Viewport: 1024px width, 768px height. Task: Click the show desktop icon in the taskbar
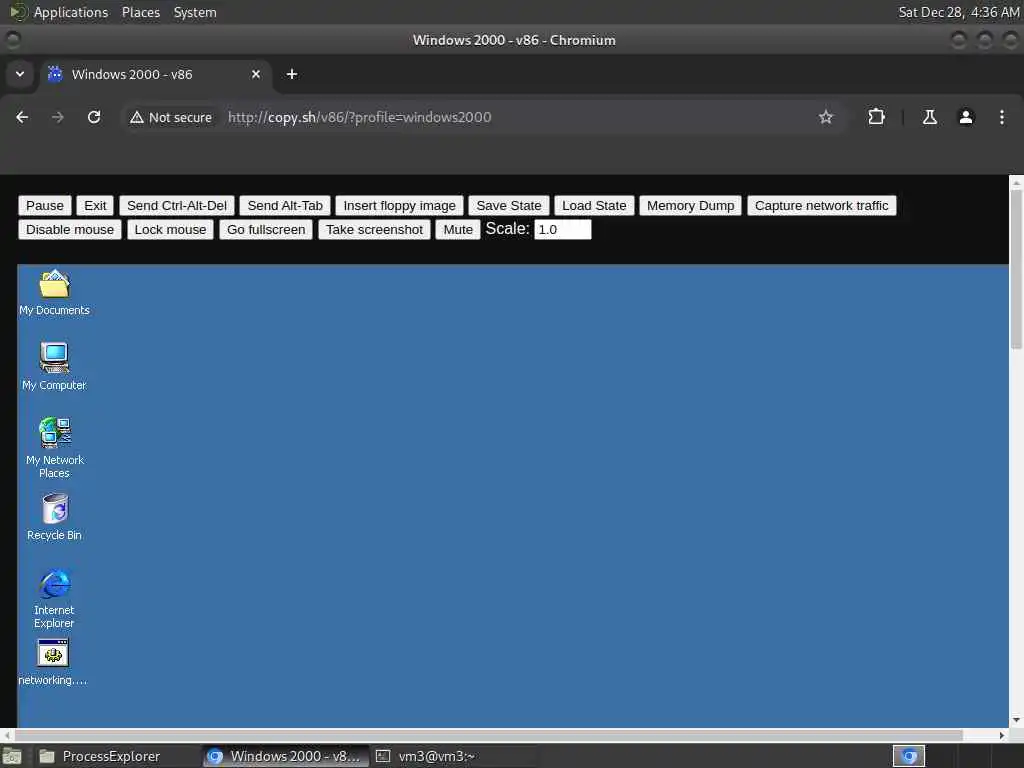coord(12,756)
